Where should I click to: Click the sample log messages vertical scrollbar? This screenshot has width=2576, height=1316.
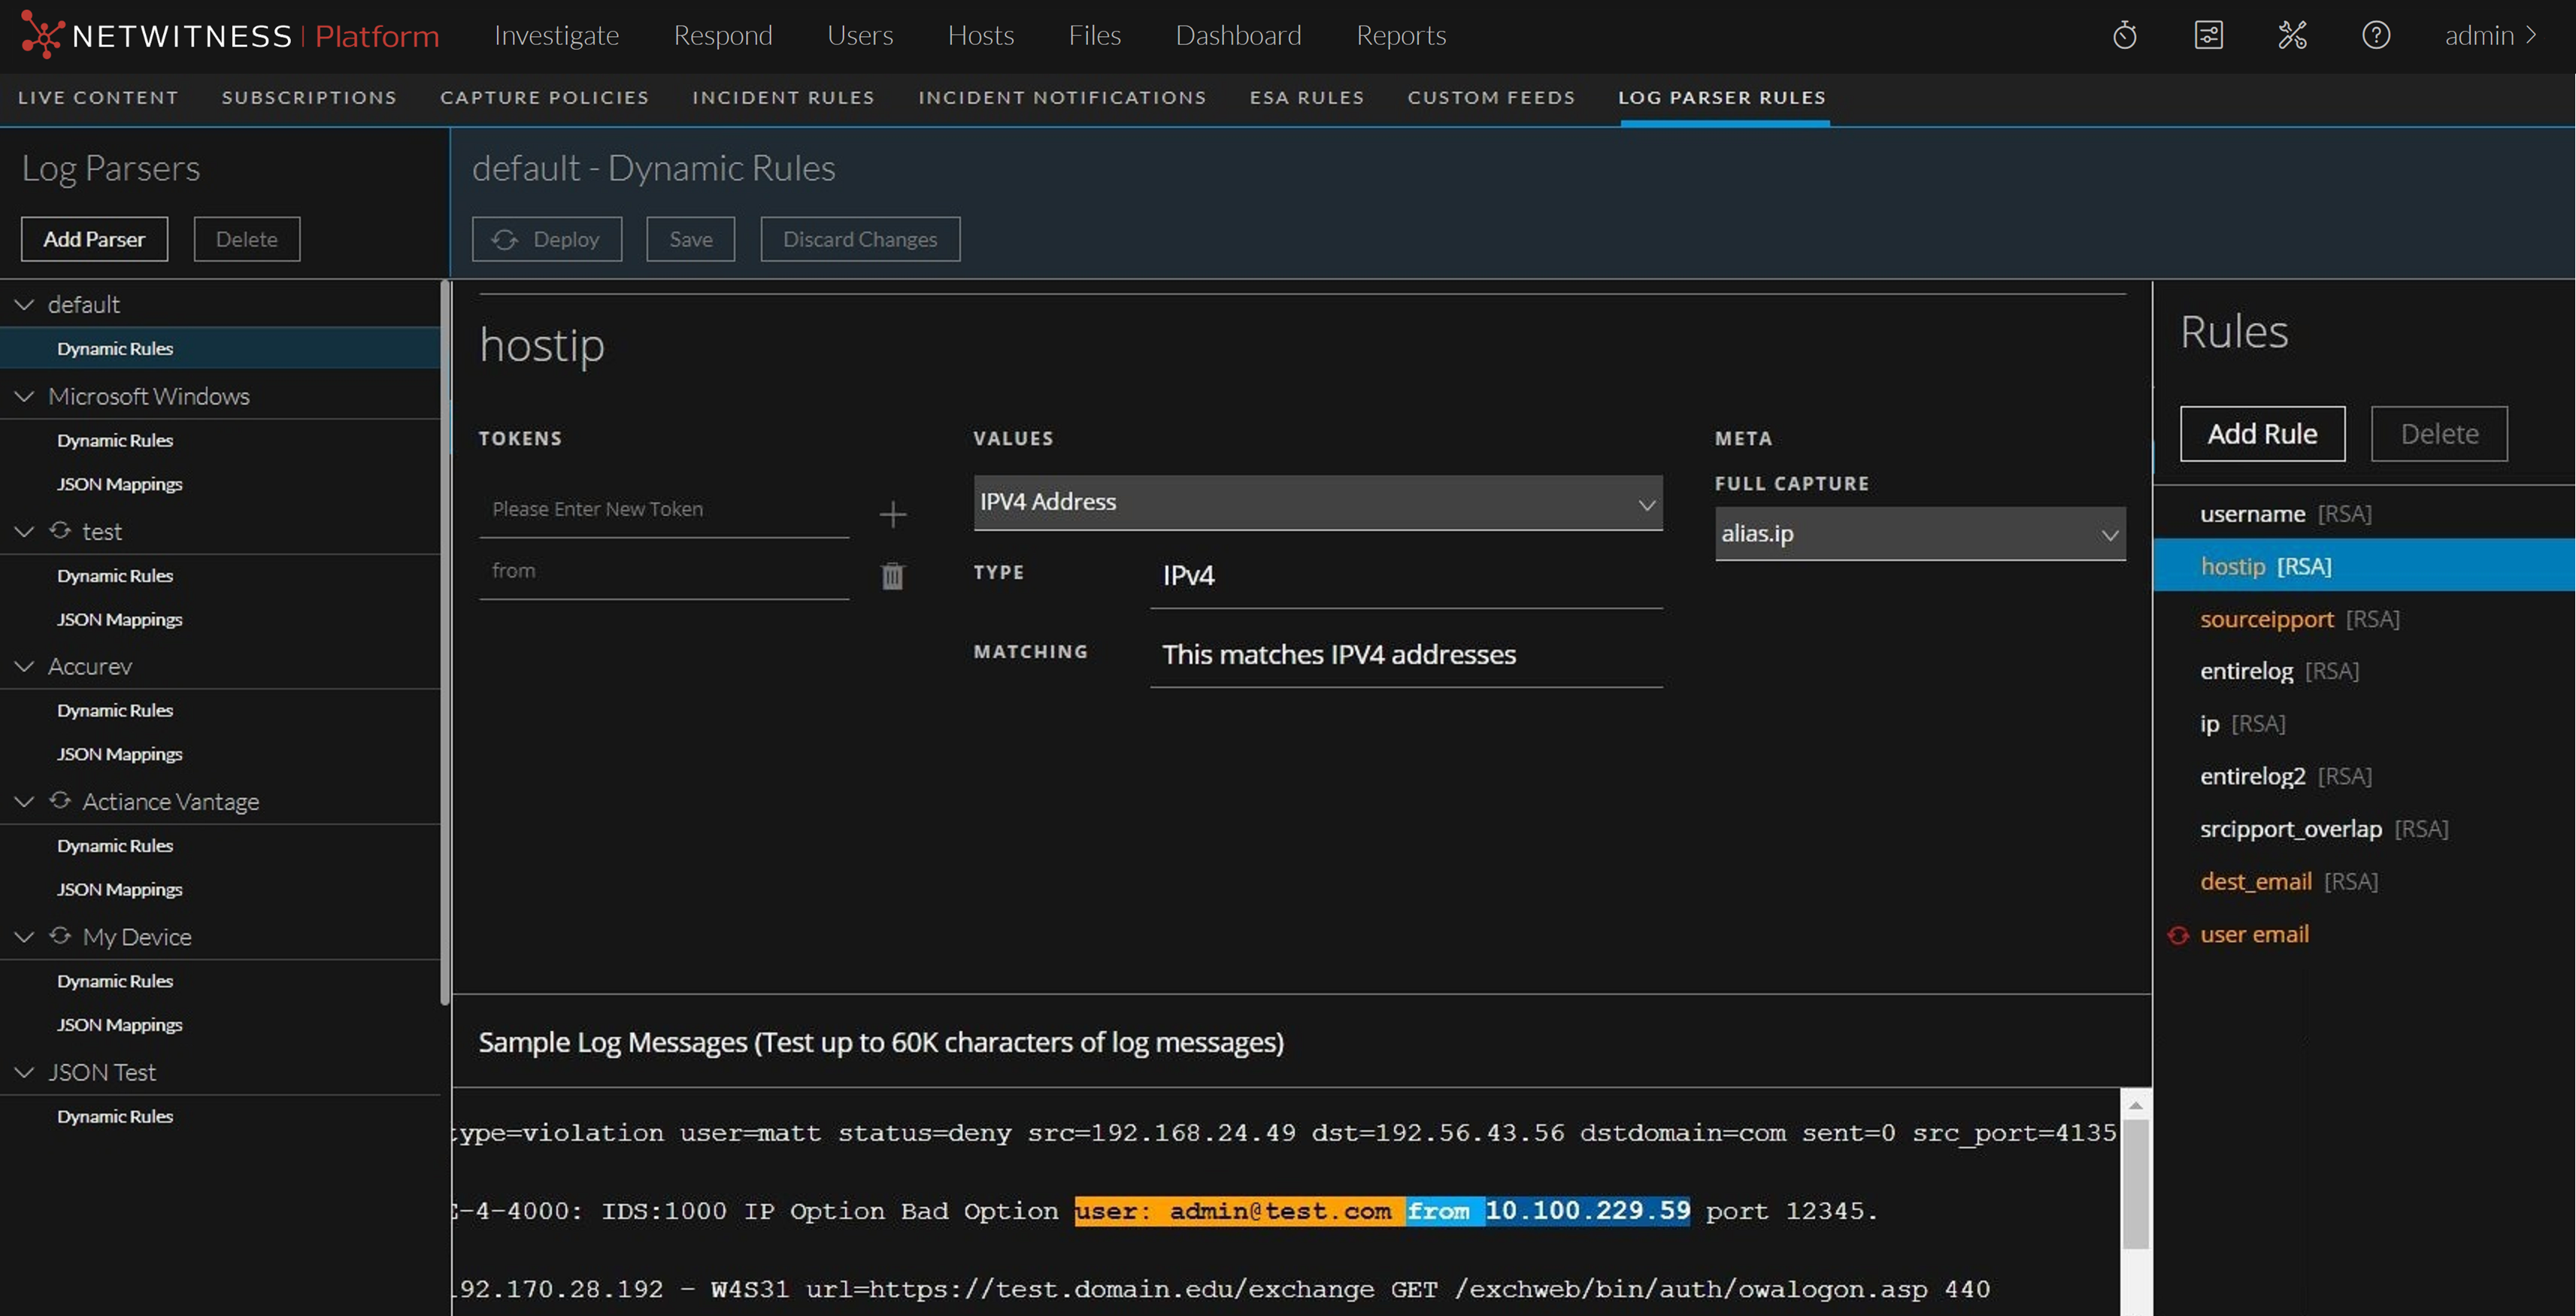pyautogui.click(x=2135, y=1185)
